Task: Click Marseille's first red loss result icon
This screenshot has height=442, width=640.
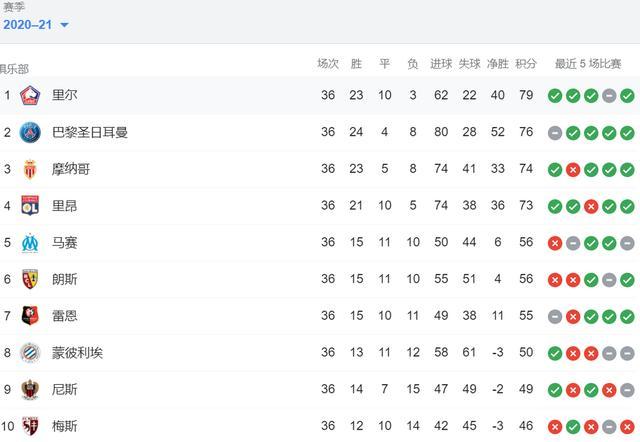Action: coord(555,242)
